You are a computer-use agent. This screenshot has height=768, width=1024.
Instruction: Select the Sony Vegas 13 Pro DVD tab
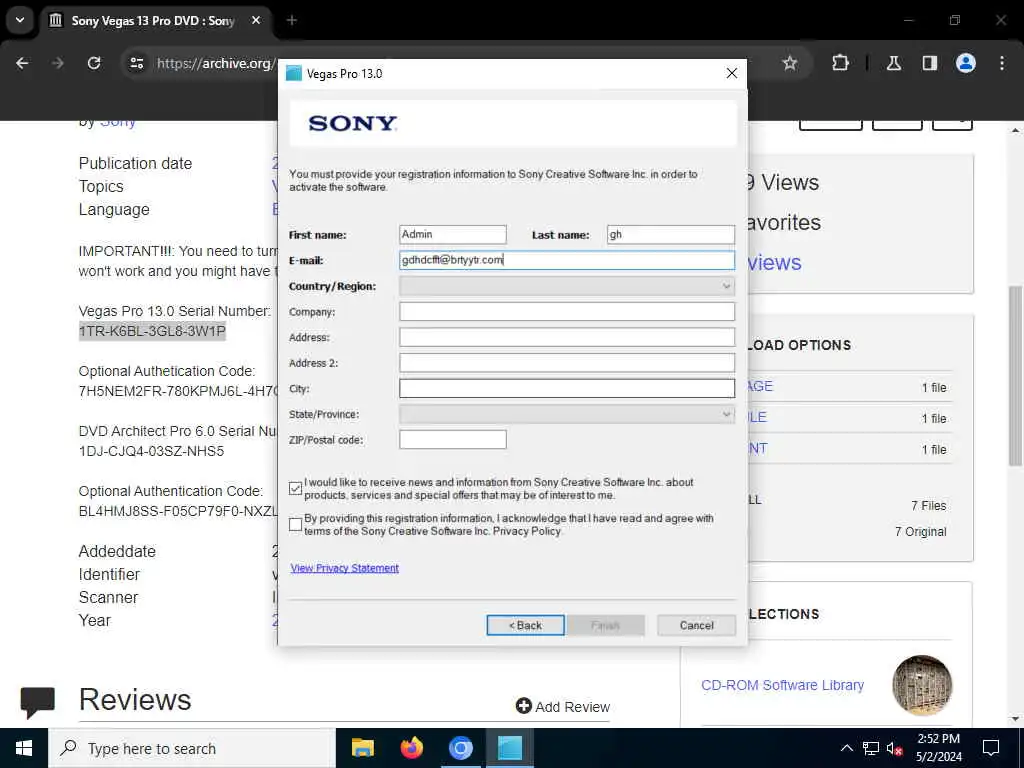coord(153,20)
